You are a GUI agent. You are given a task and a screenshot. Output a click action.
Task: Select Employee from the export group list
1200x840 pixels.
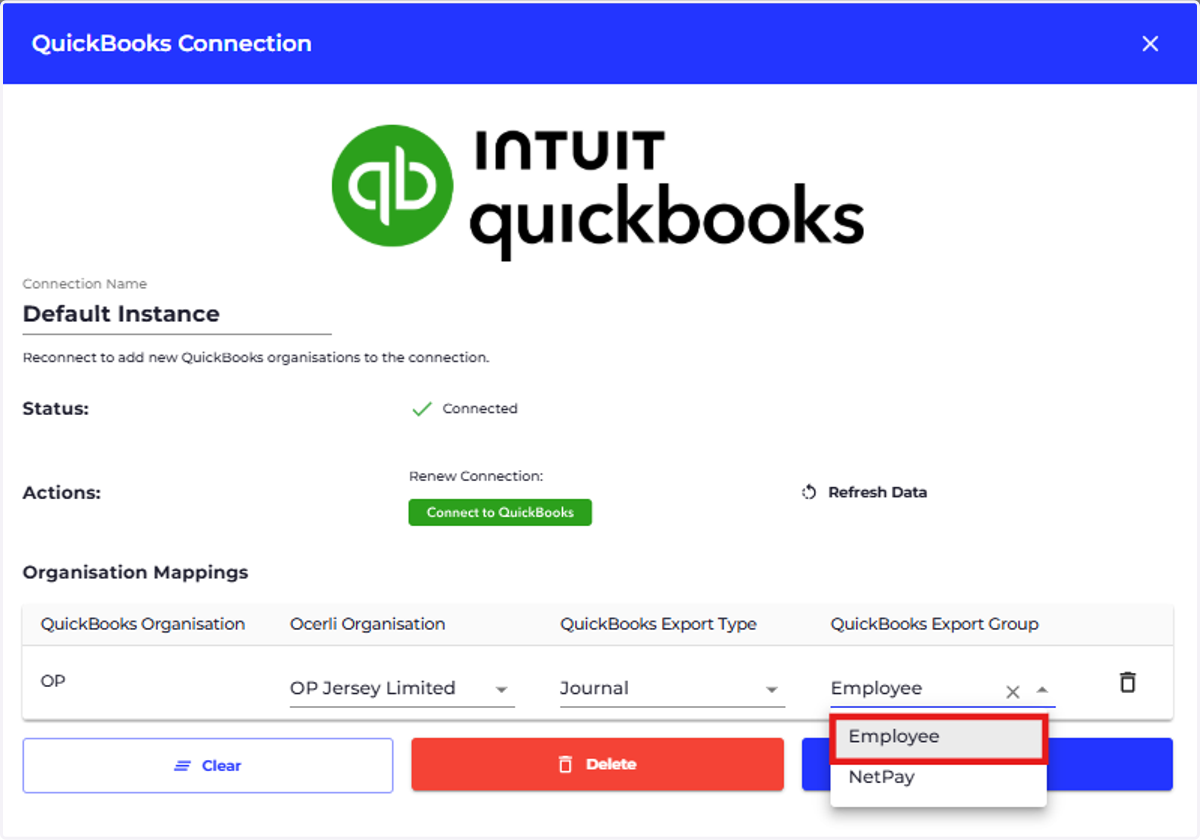938,738
